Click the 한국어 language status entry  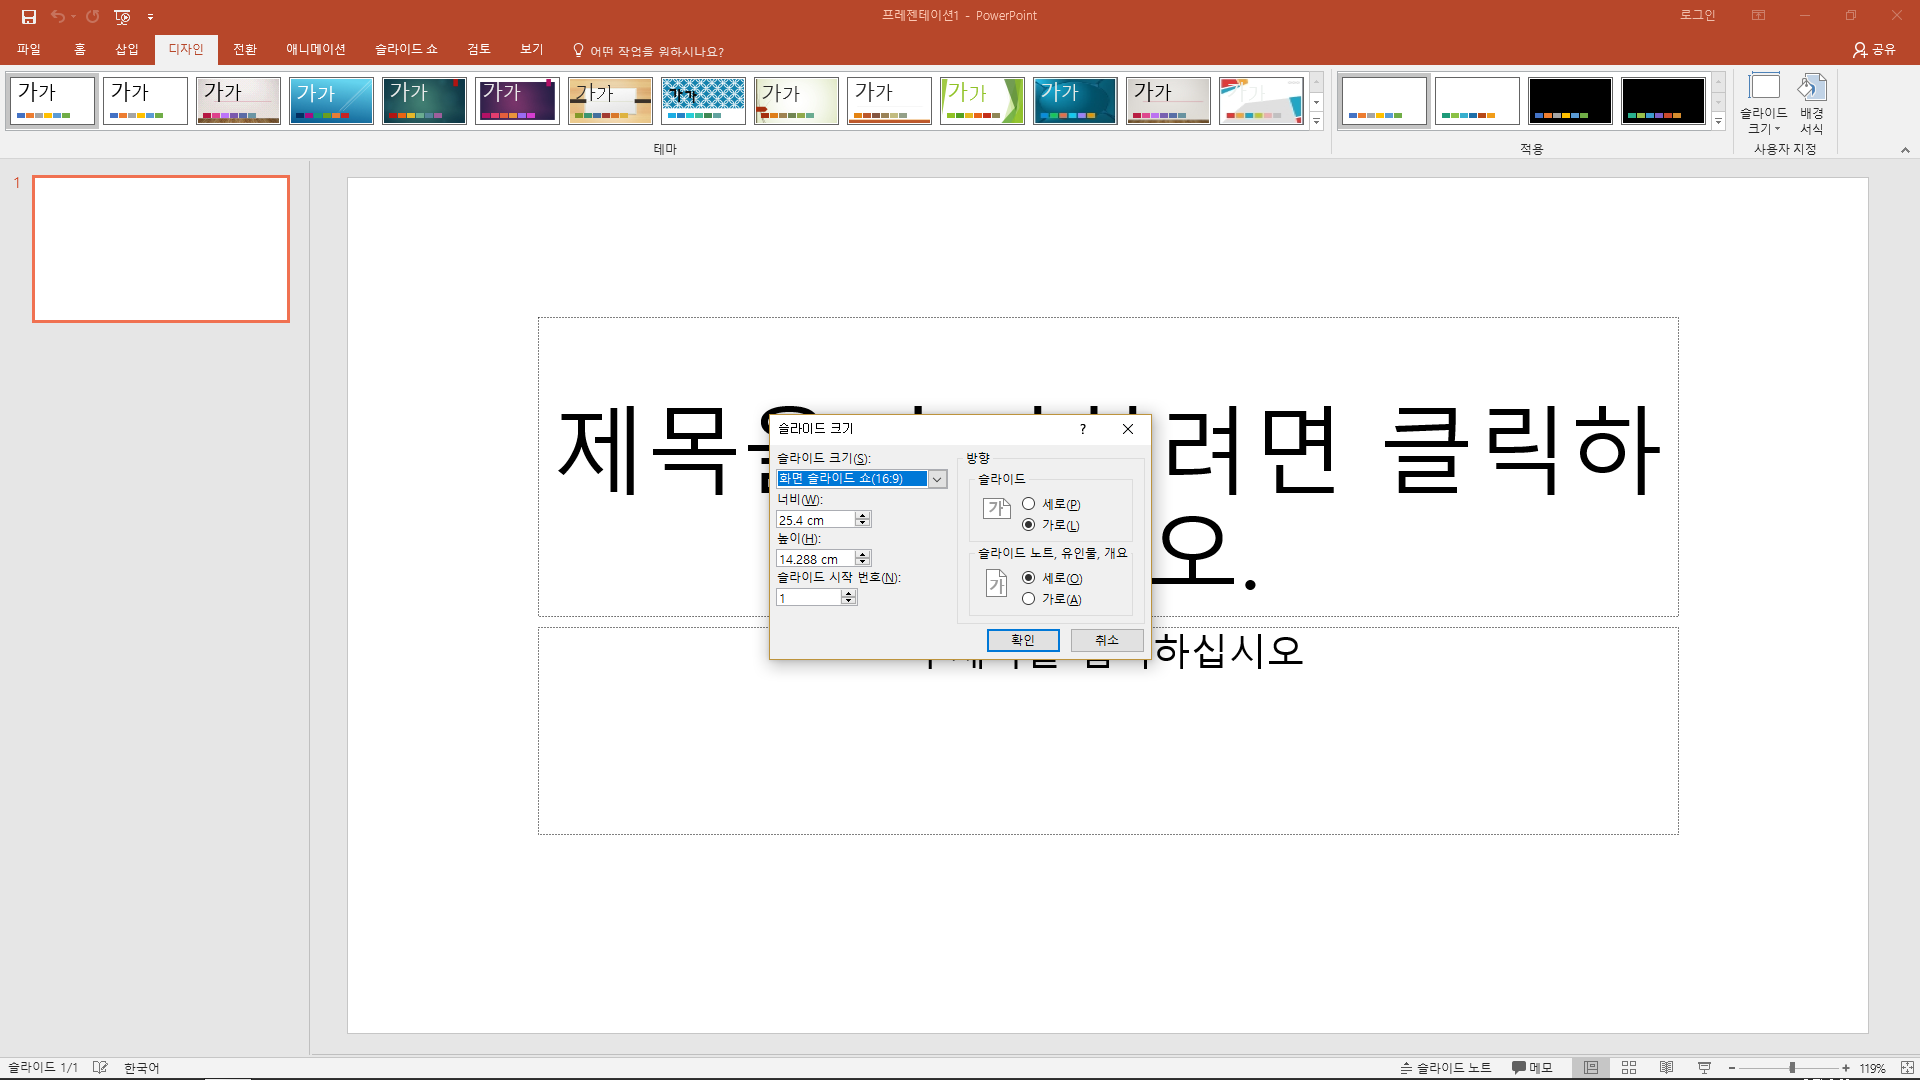click(x=142, y=1068)
